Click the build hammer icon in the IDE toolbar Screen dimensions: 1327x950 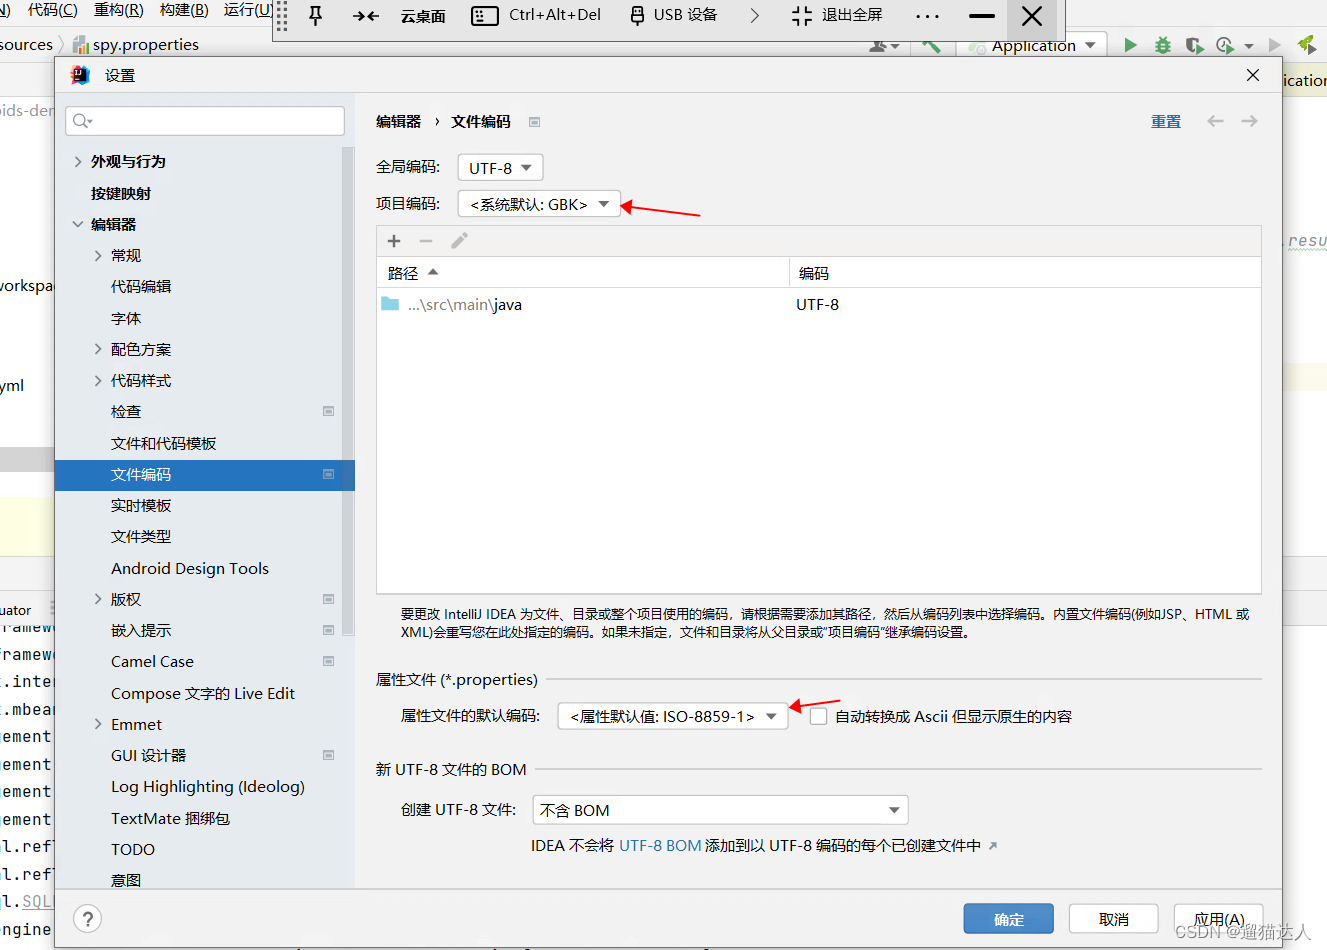point(931,45)
